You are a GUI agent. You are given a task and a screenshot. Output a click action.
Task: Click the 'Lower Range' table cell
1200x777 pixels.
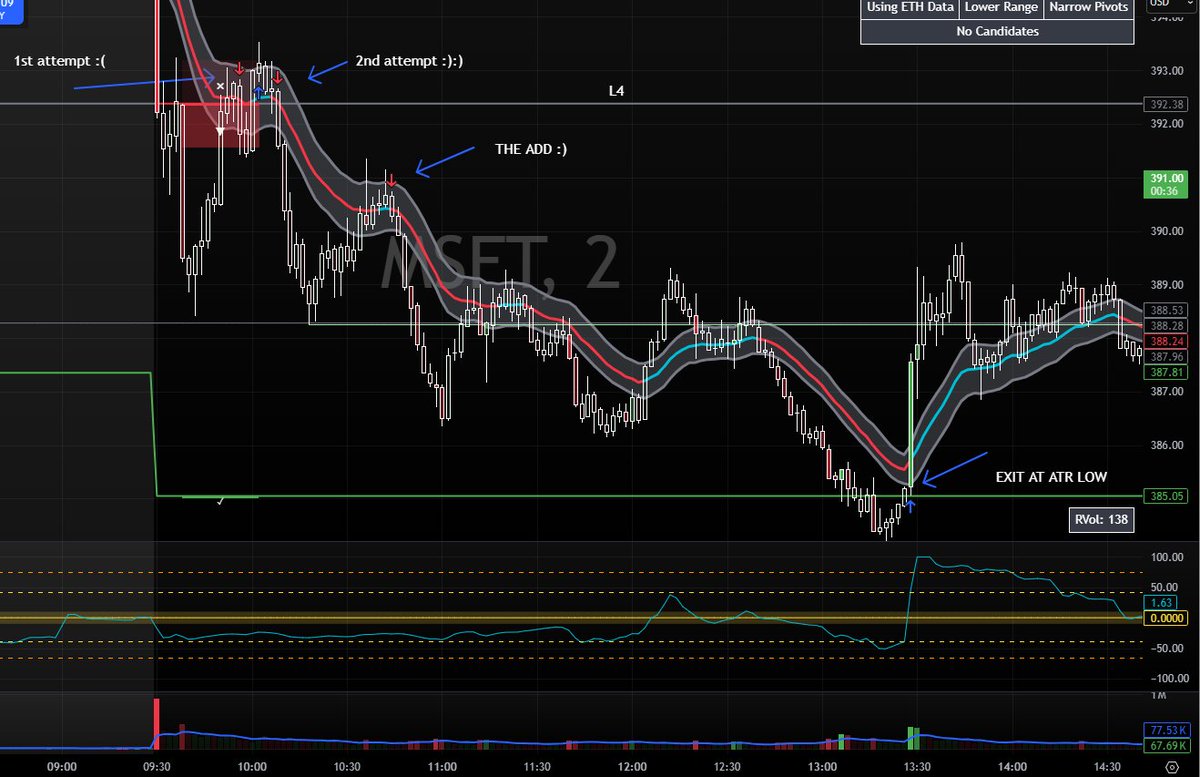coord(1000,8)
